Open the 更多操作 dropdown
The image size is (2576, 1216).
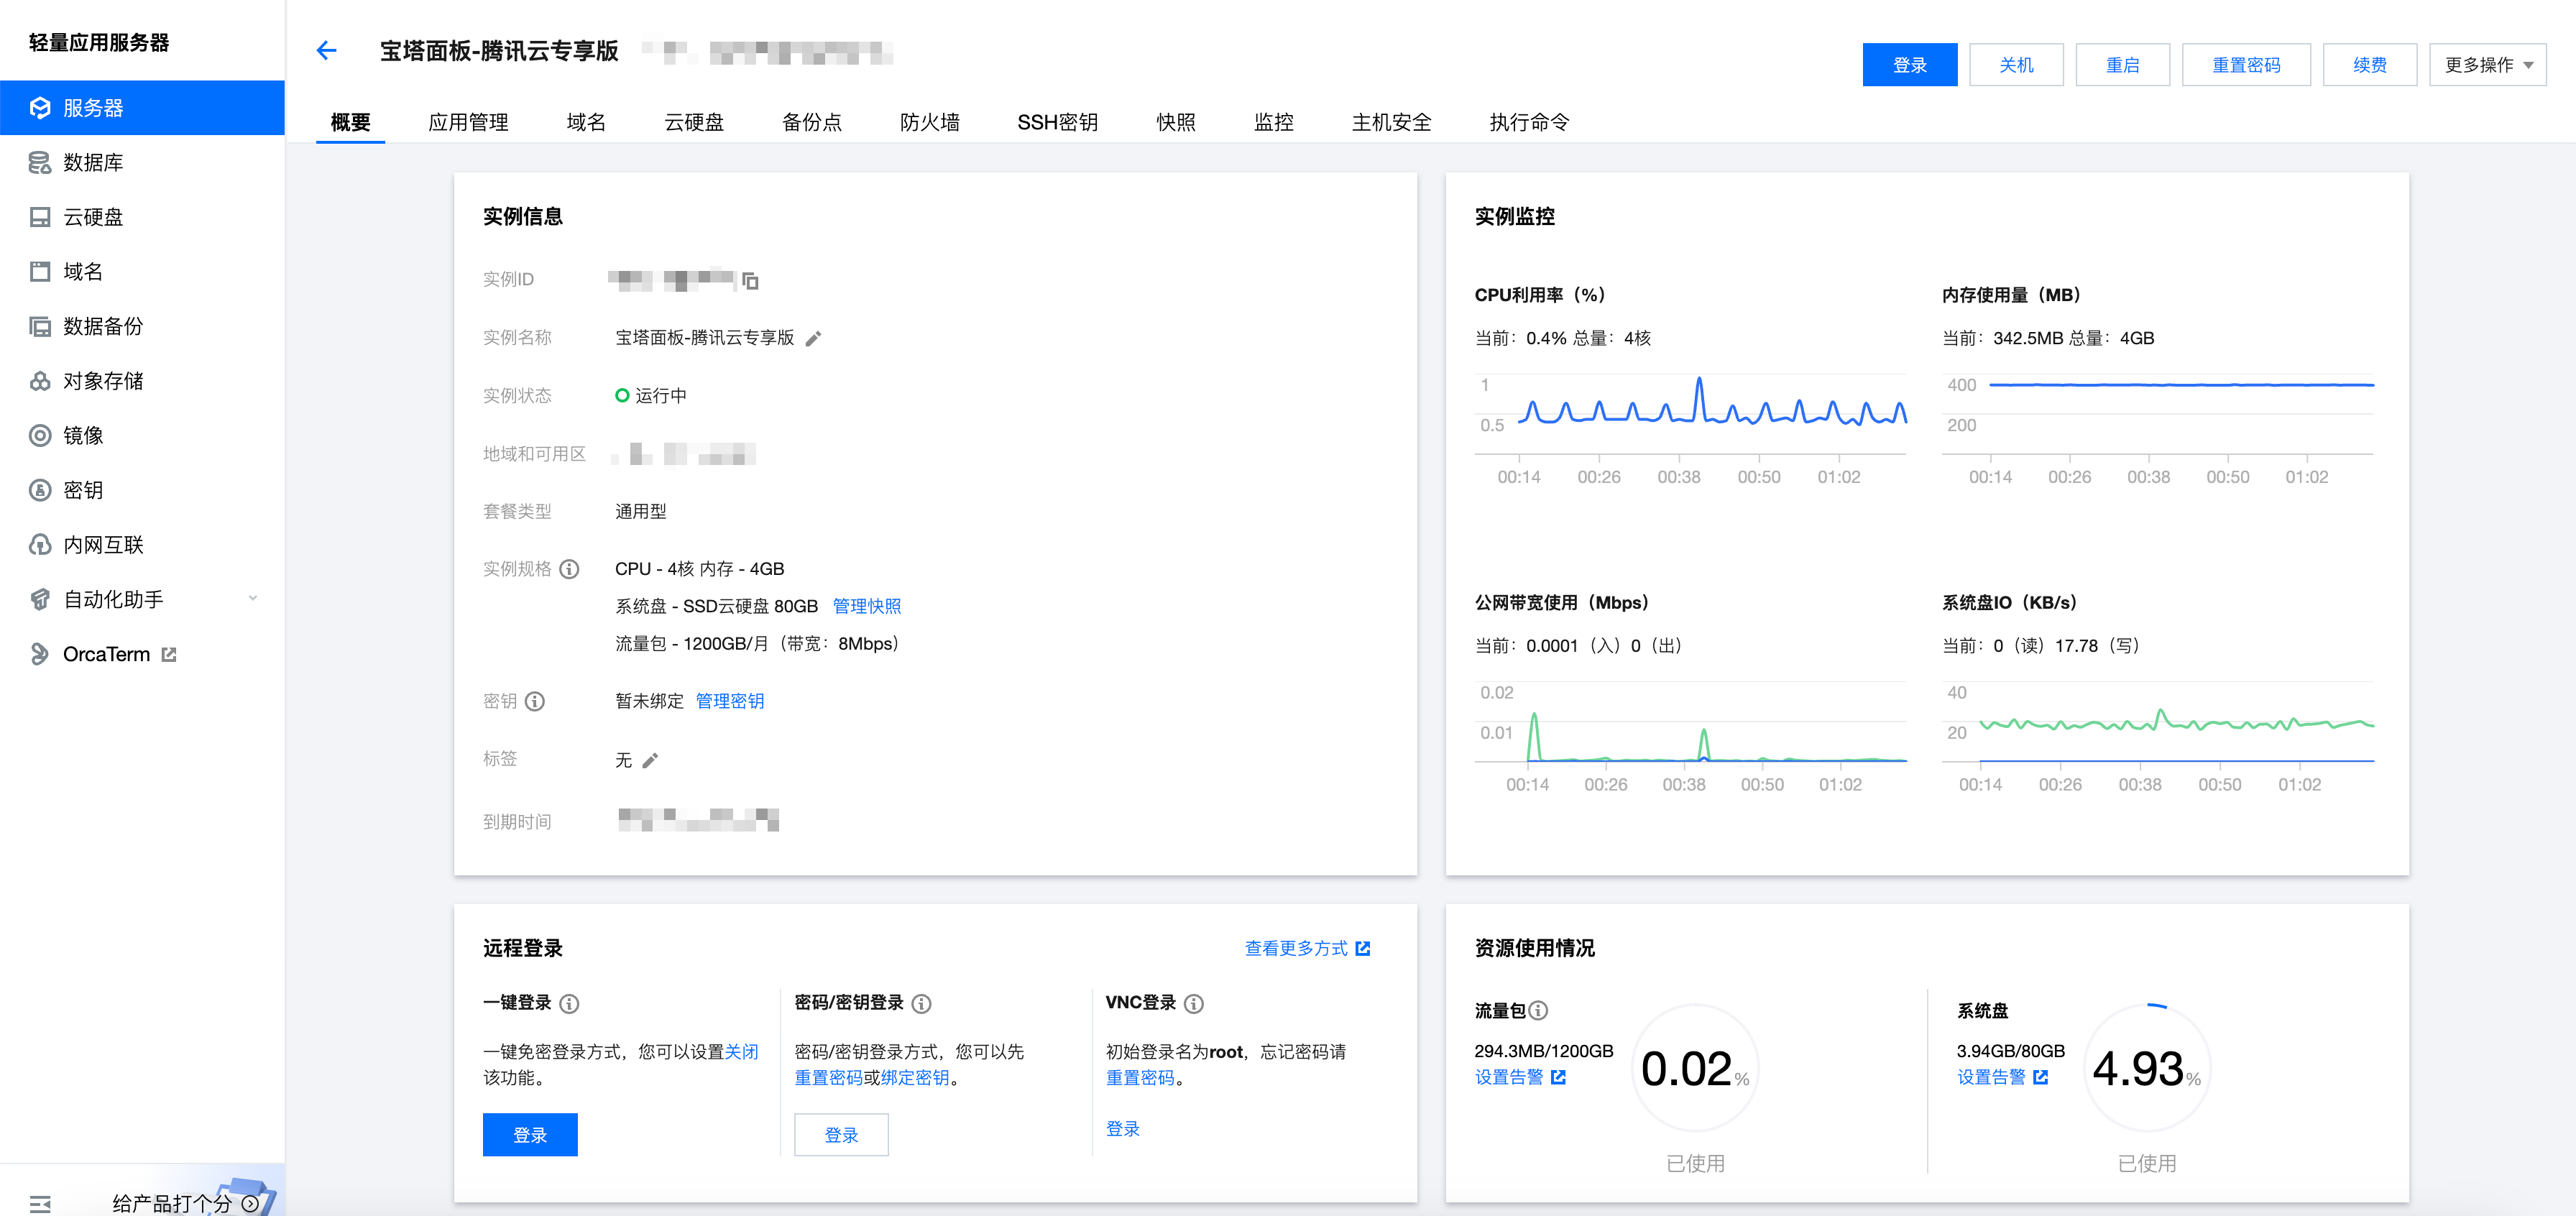[2487, 65]
